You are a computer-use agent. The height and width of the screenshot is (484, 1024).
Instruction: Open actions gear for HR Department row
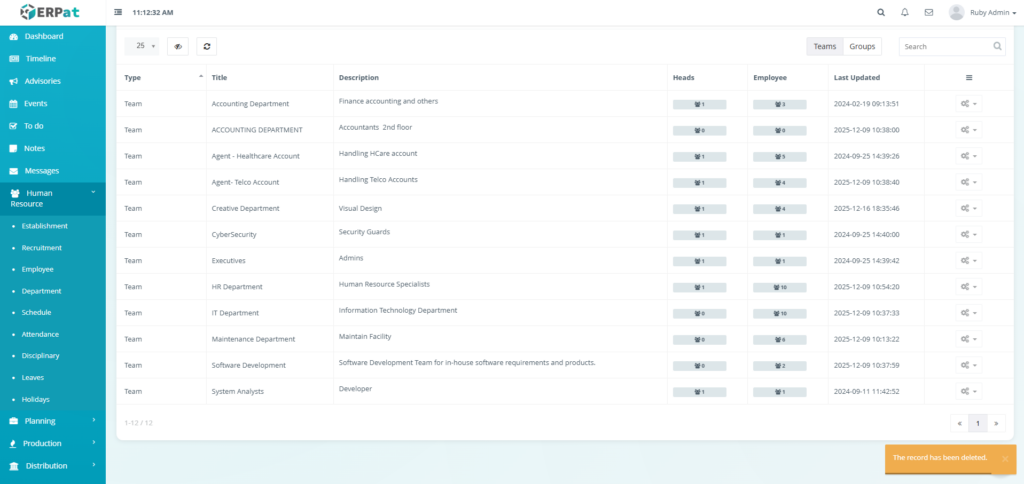(968, 287)
